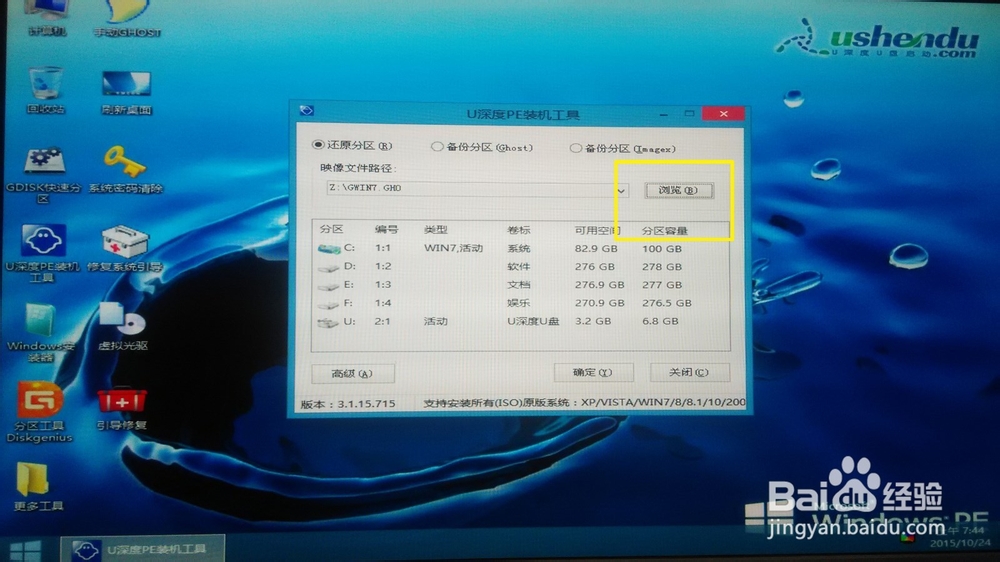Click the 6.8 GB capacity cell
This screenshot has height=562, width=1000.
click(660, 322)
